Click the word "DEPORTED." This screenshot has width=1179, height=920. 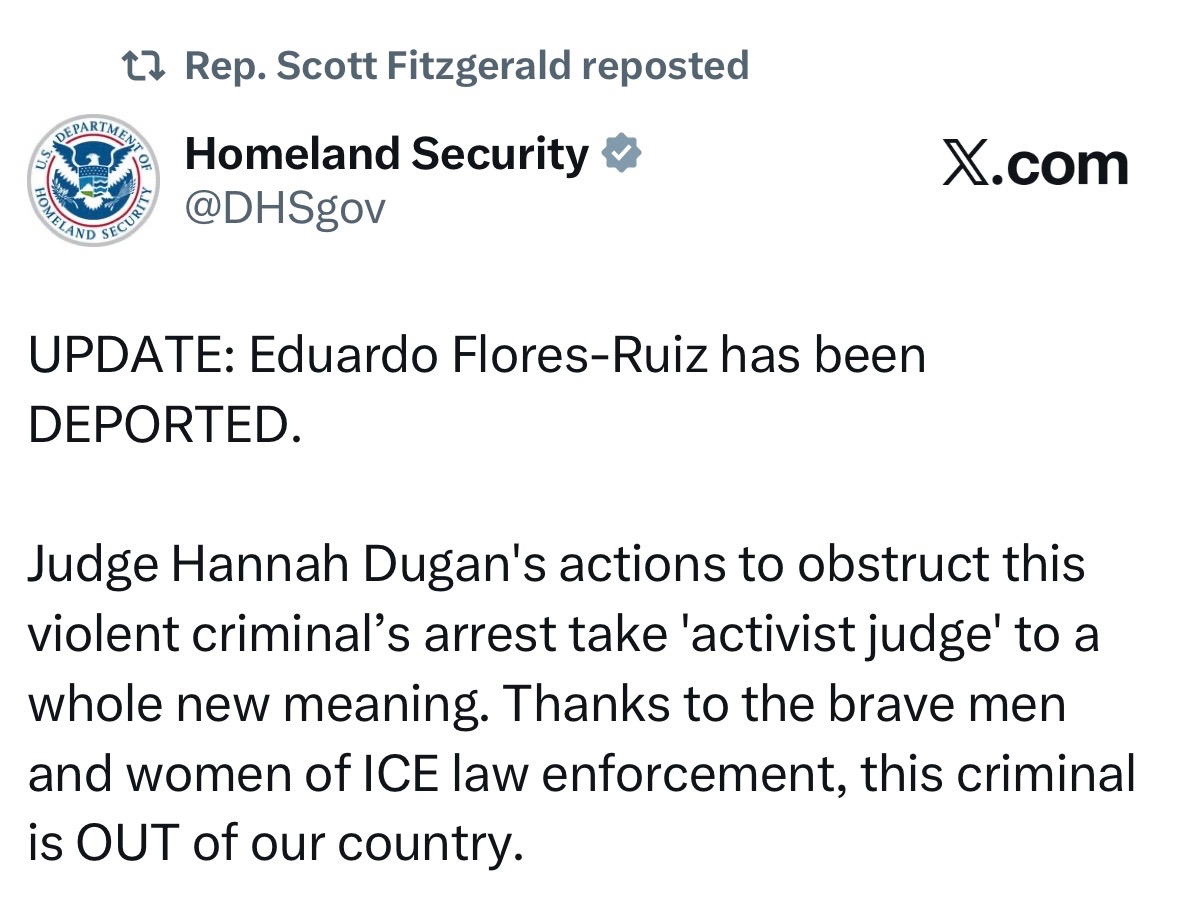(x=164, y=425)
